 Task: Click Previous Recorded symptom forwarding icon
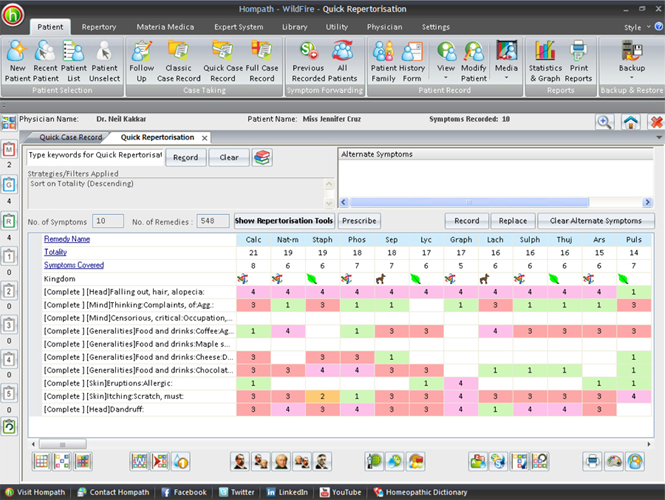[308, 61]
